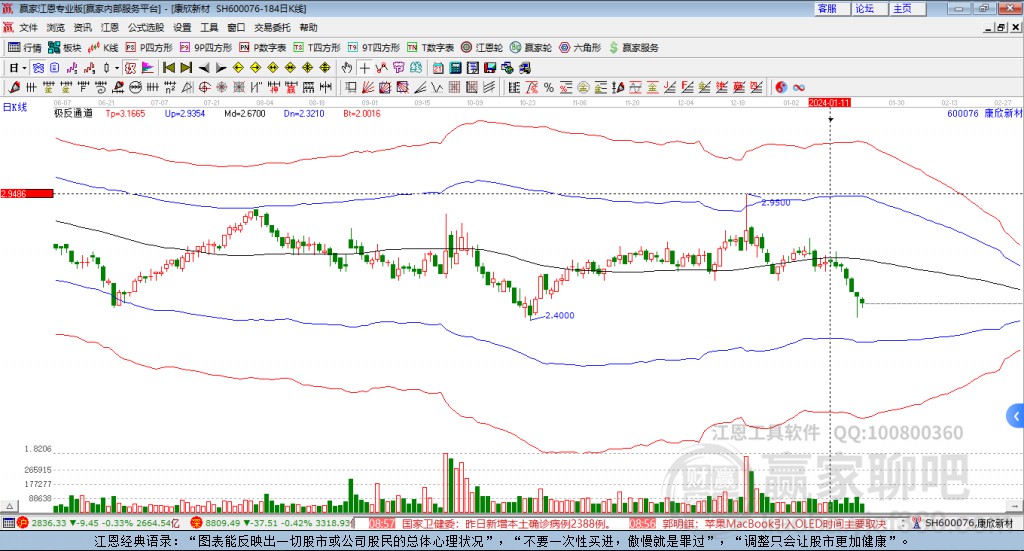Open the 资讯 menu

tap(82, 27)
